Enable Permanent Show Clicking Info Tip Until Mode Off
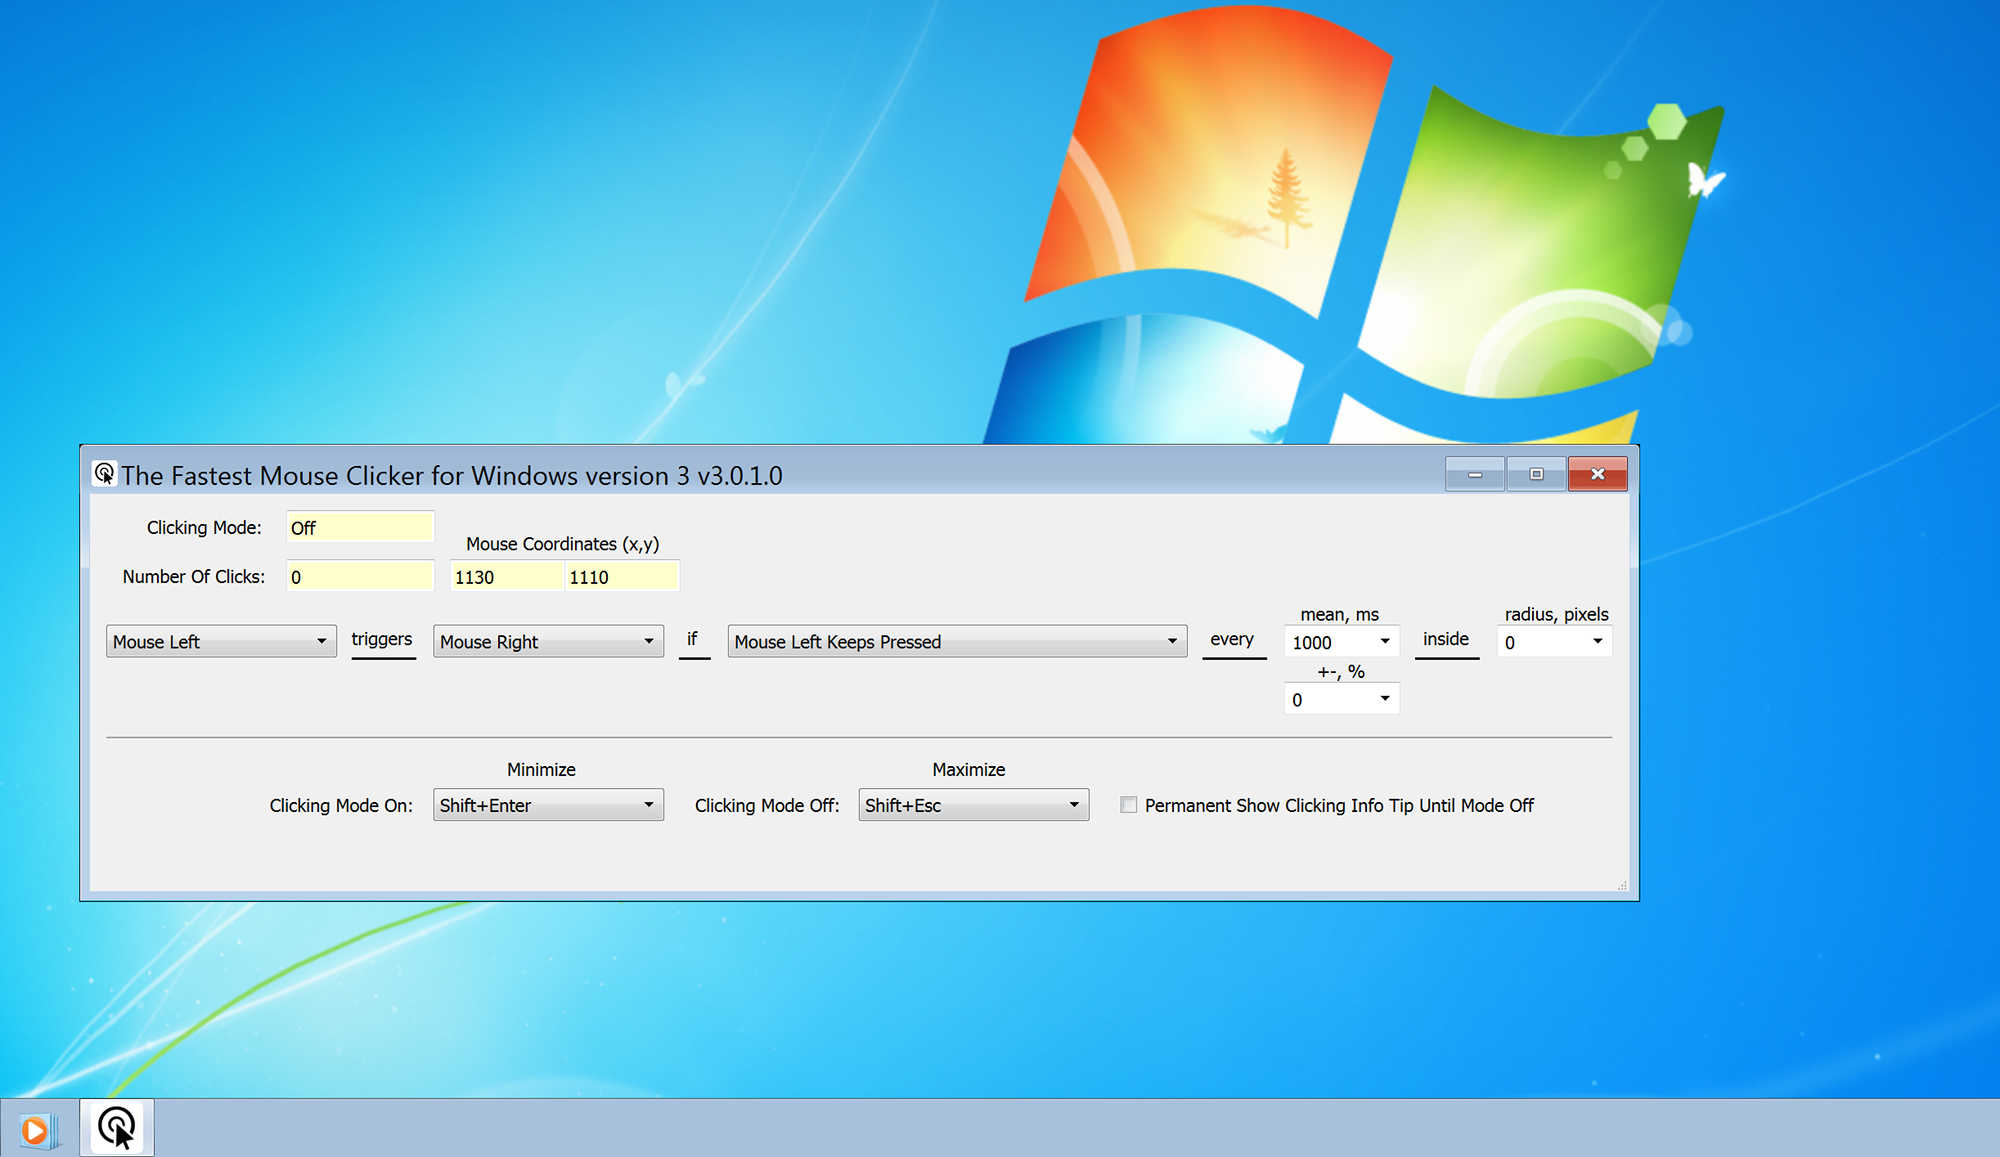 [1129, 804]
